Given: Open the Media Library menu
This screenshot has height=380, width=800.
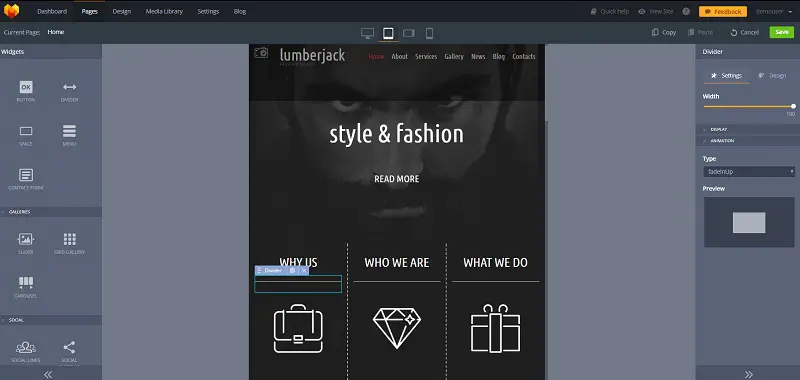Looking at the screenshot, I should pyautogui.click(x=164, y=11).
